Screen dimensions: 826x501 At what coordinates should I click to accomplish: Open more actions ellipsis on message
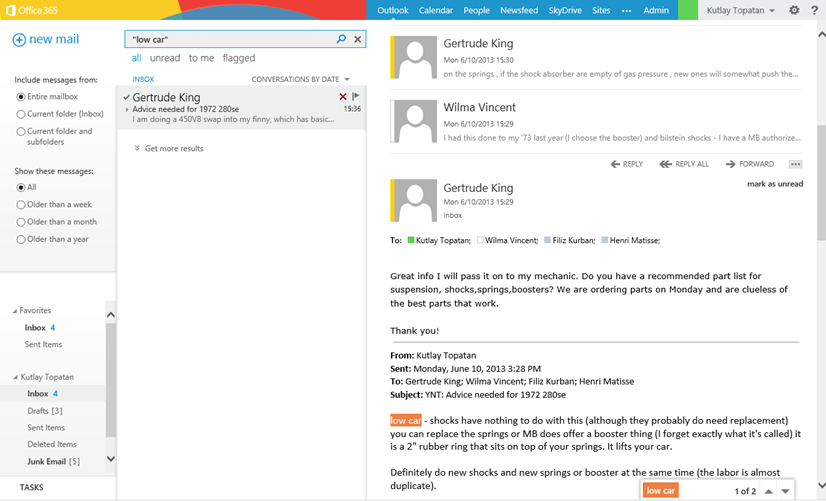tap(795, 164)
